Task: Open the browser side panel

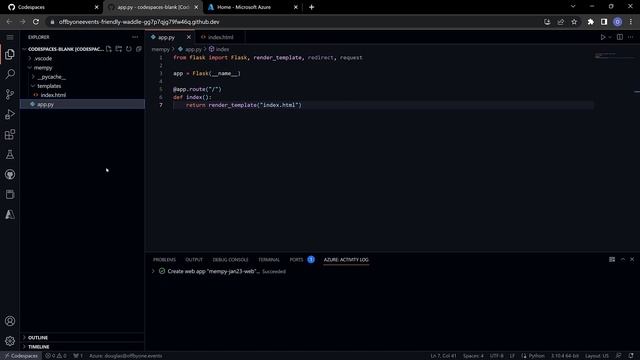Action: (x=604, y=22)
